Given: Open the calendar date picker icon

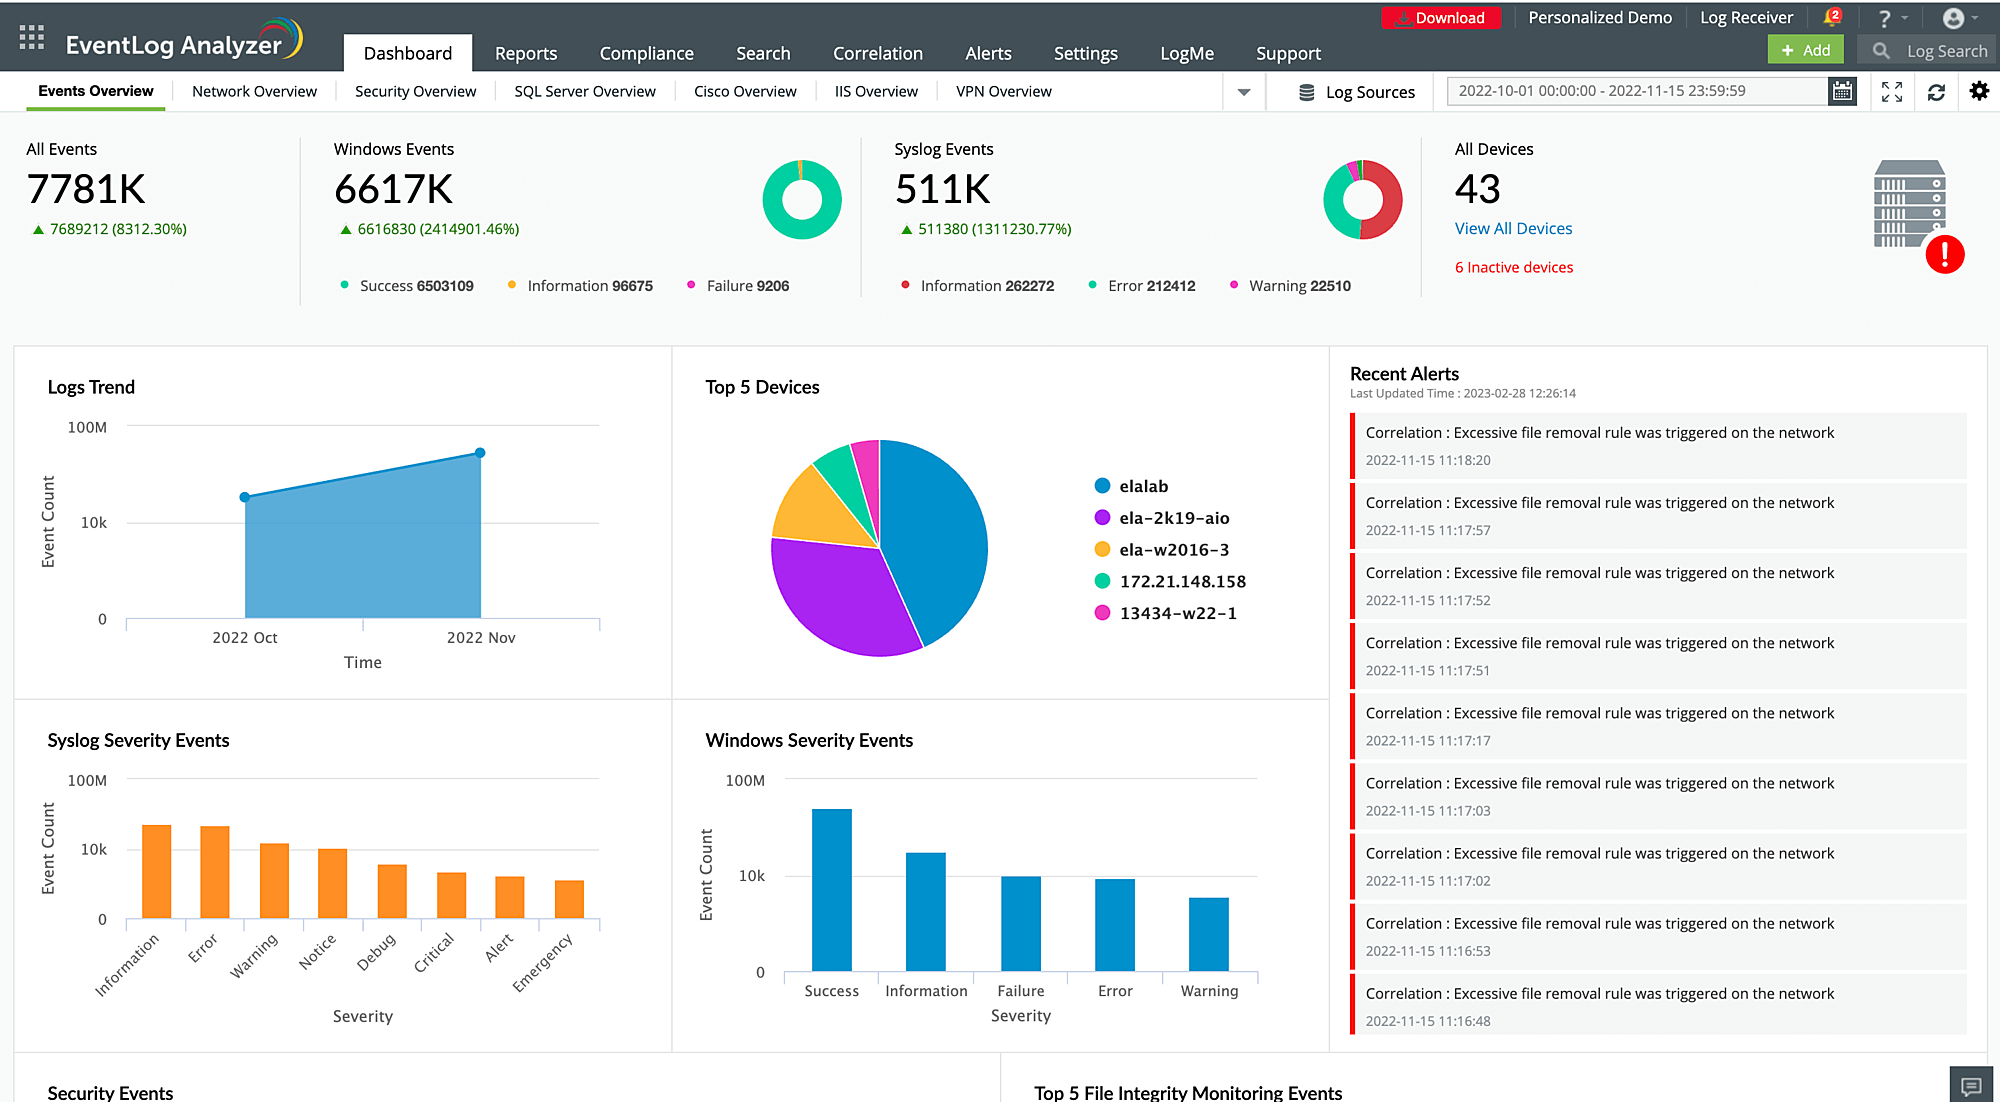Looking at the screenshot, I should [x=1842, y=91].
